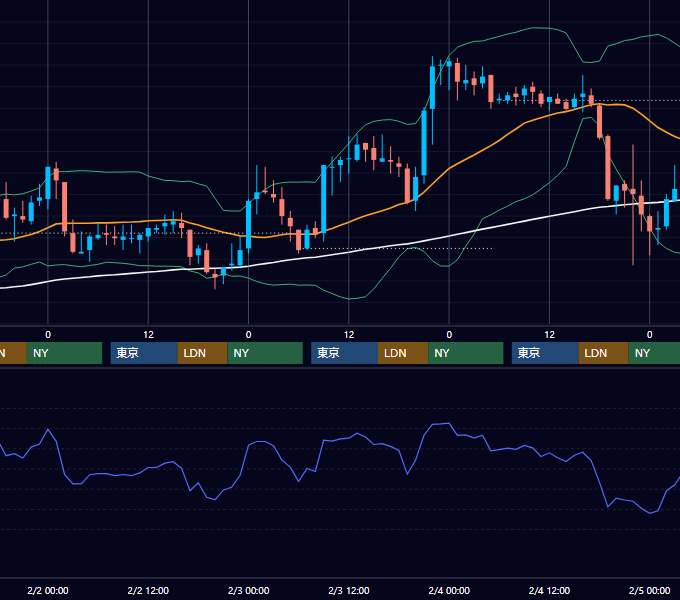Click the long red candle after 2/4 noon
The image size is (680, 600).
click(x=608, y=167)
